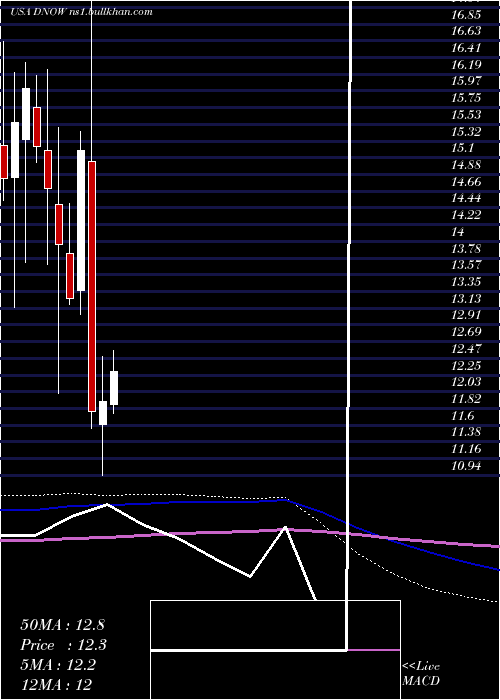The height and width of the screenshot is (700, 500).
Task: Click the 15.97 price axis label
Action: click(466, 81)
